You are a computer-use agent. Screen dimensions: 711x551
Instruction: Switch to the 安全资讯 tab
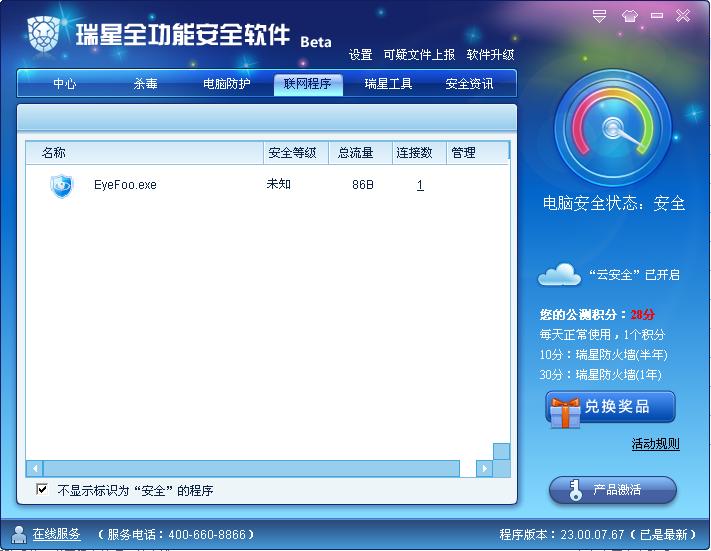pos(469,84)
